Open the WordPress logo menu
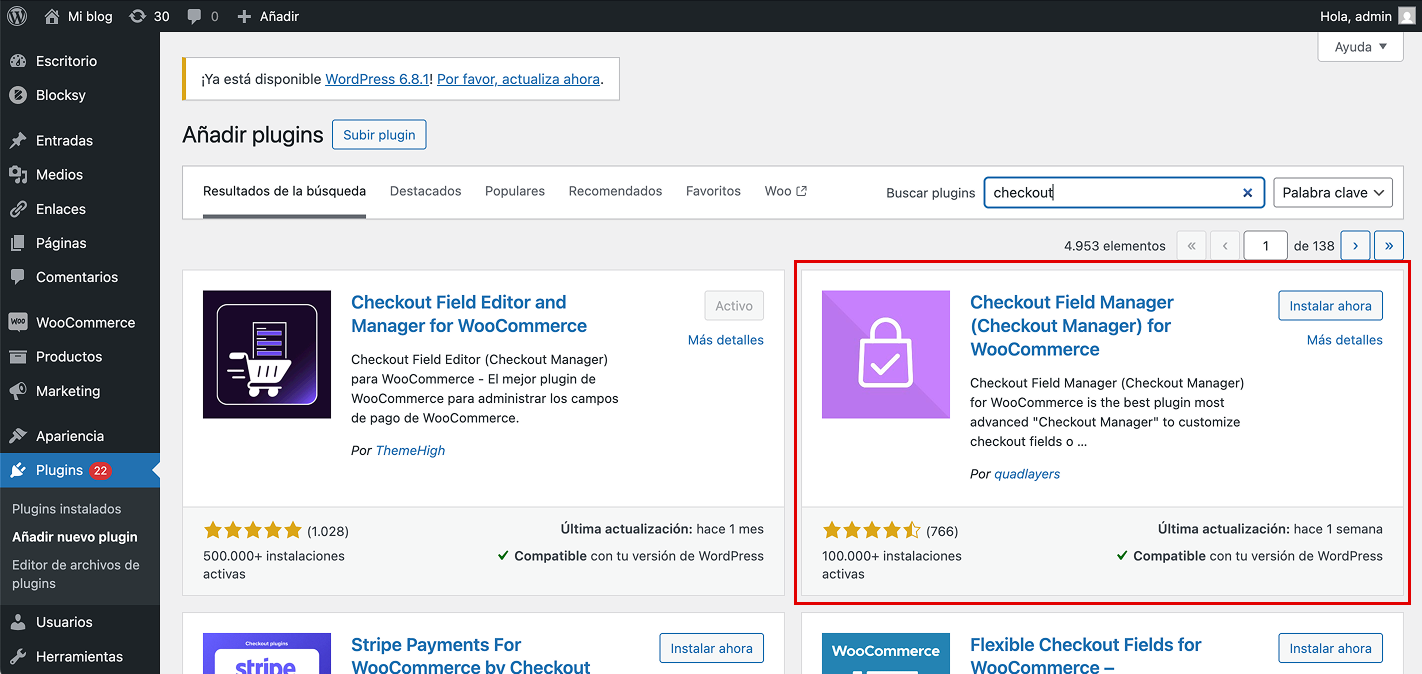The height and width of the screenshot is (674, 1422). 17,16
